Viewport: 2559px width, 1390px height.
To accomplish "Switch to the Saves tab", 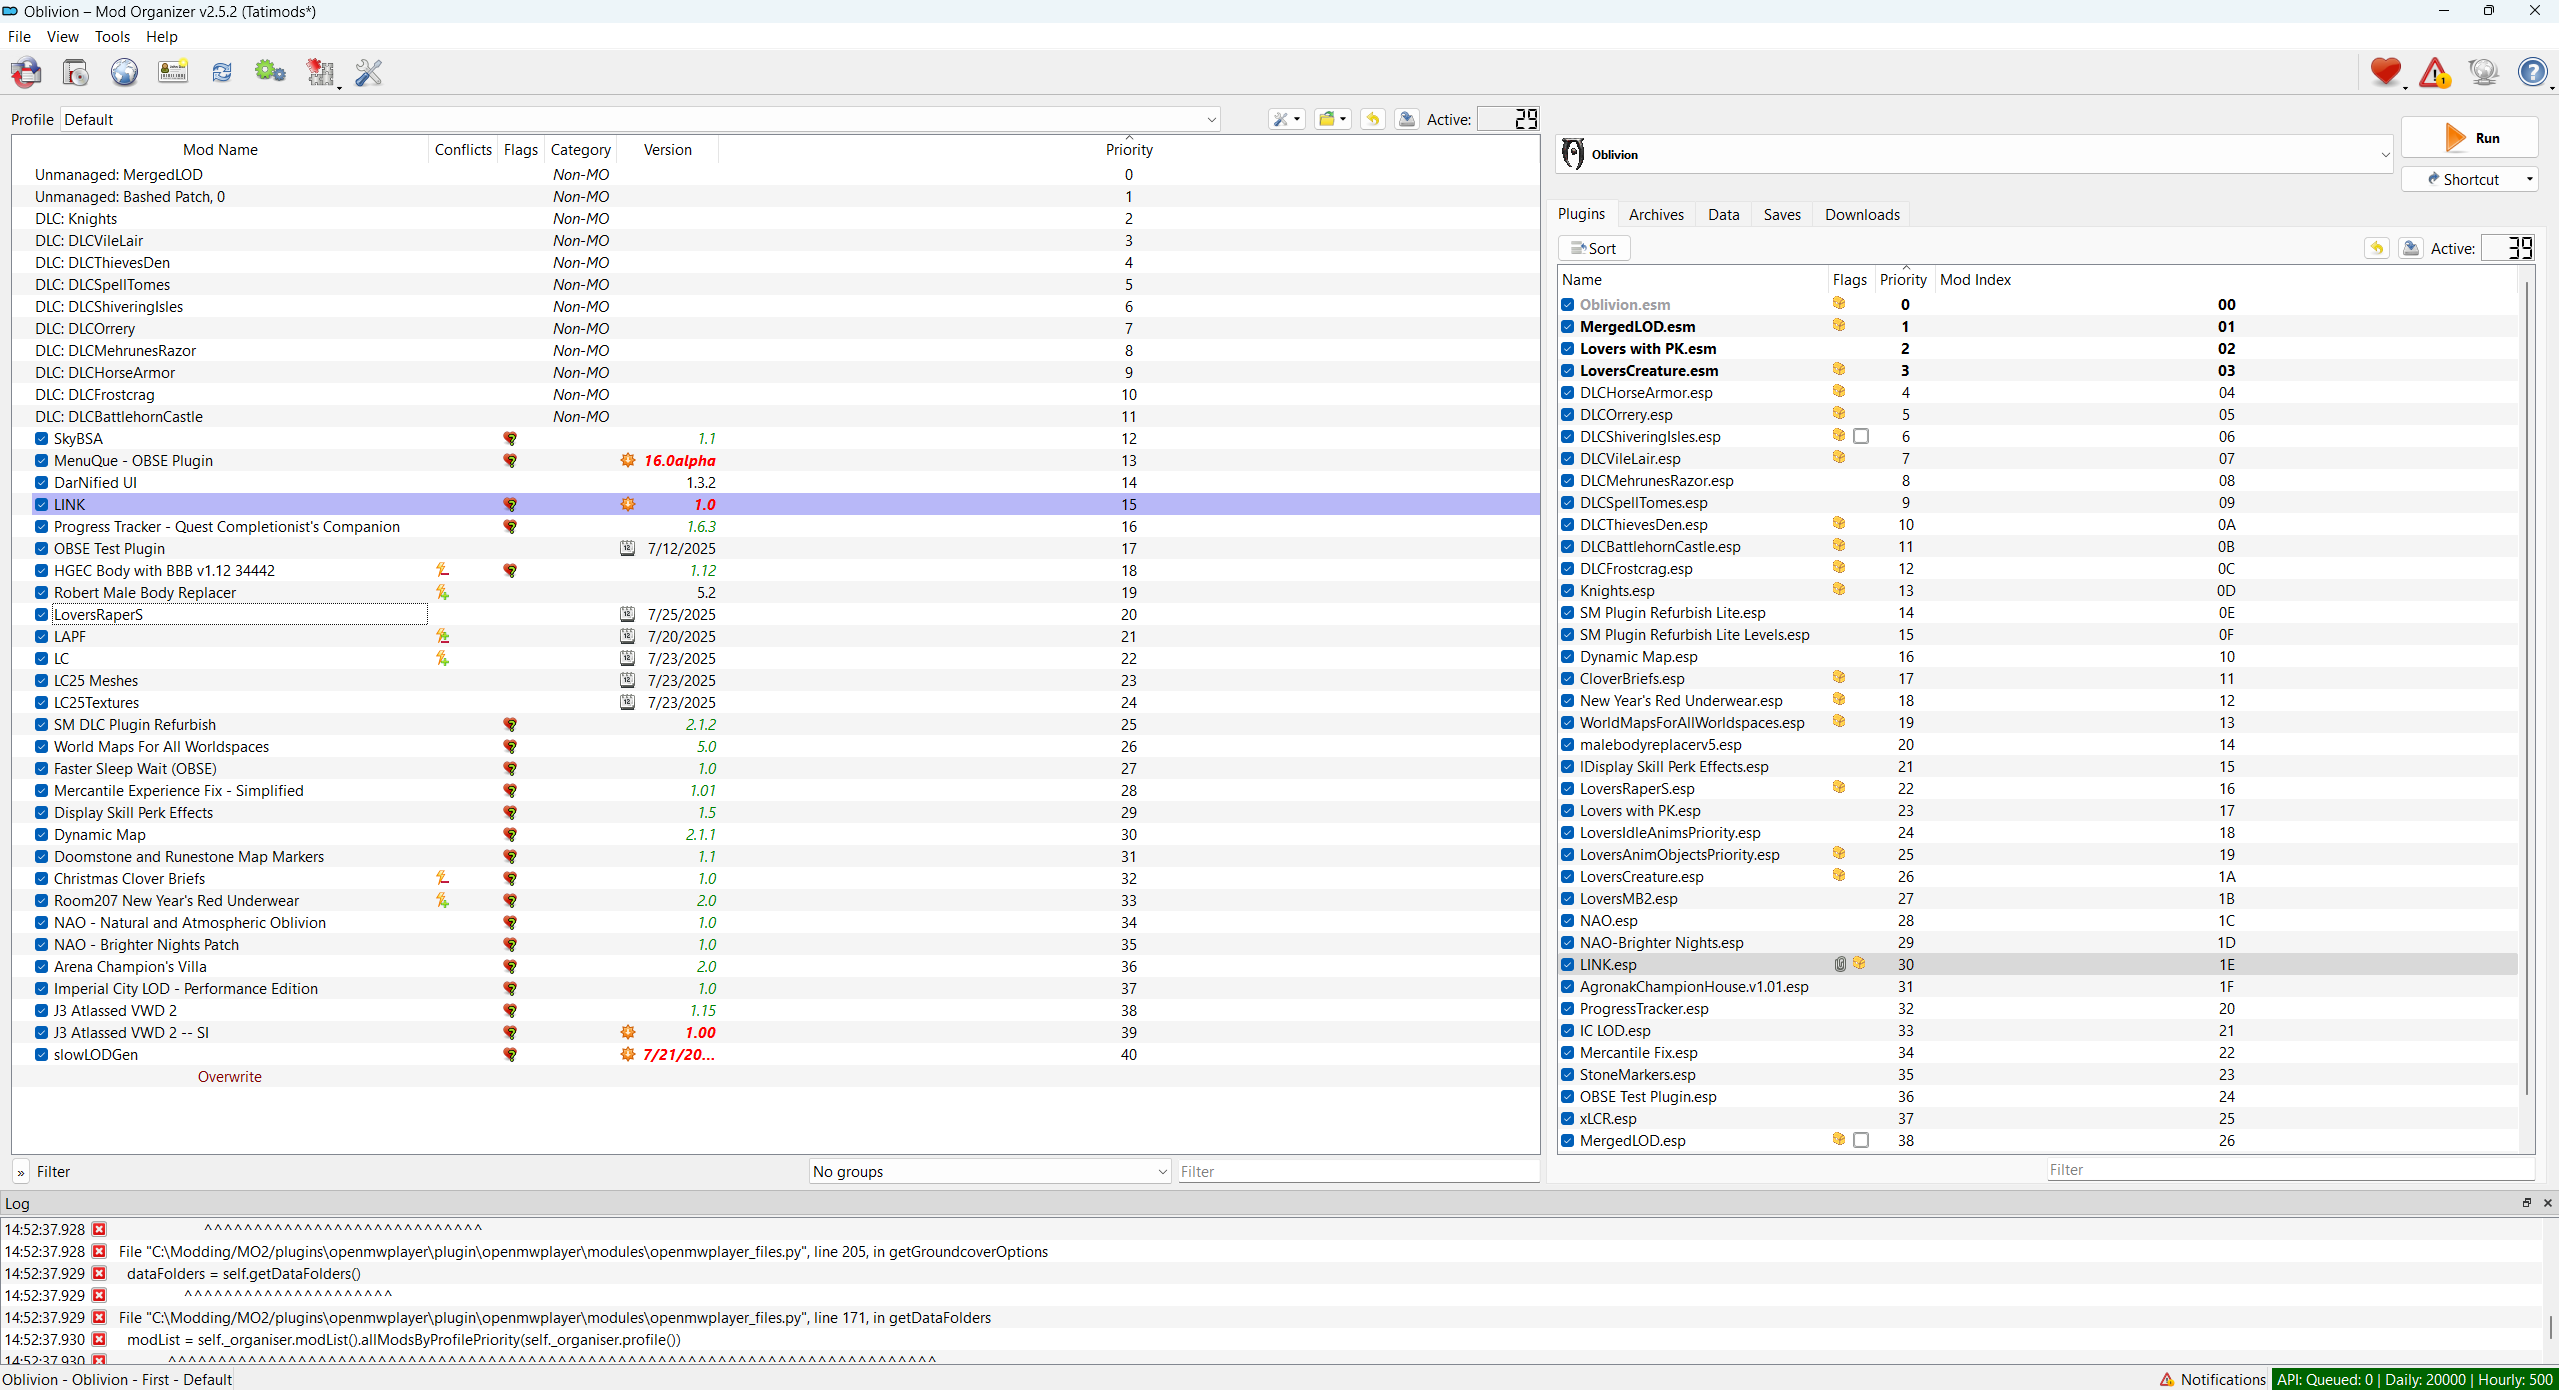I will [1781, 214].
